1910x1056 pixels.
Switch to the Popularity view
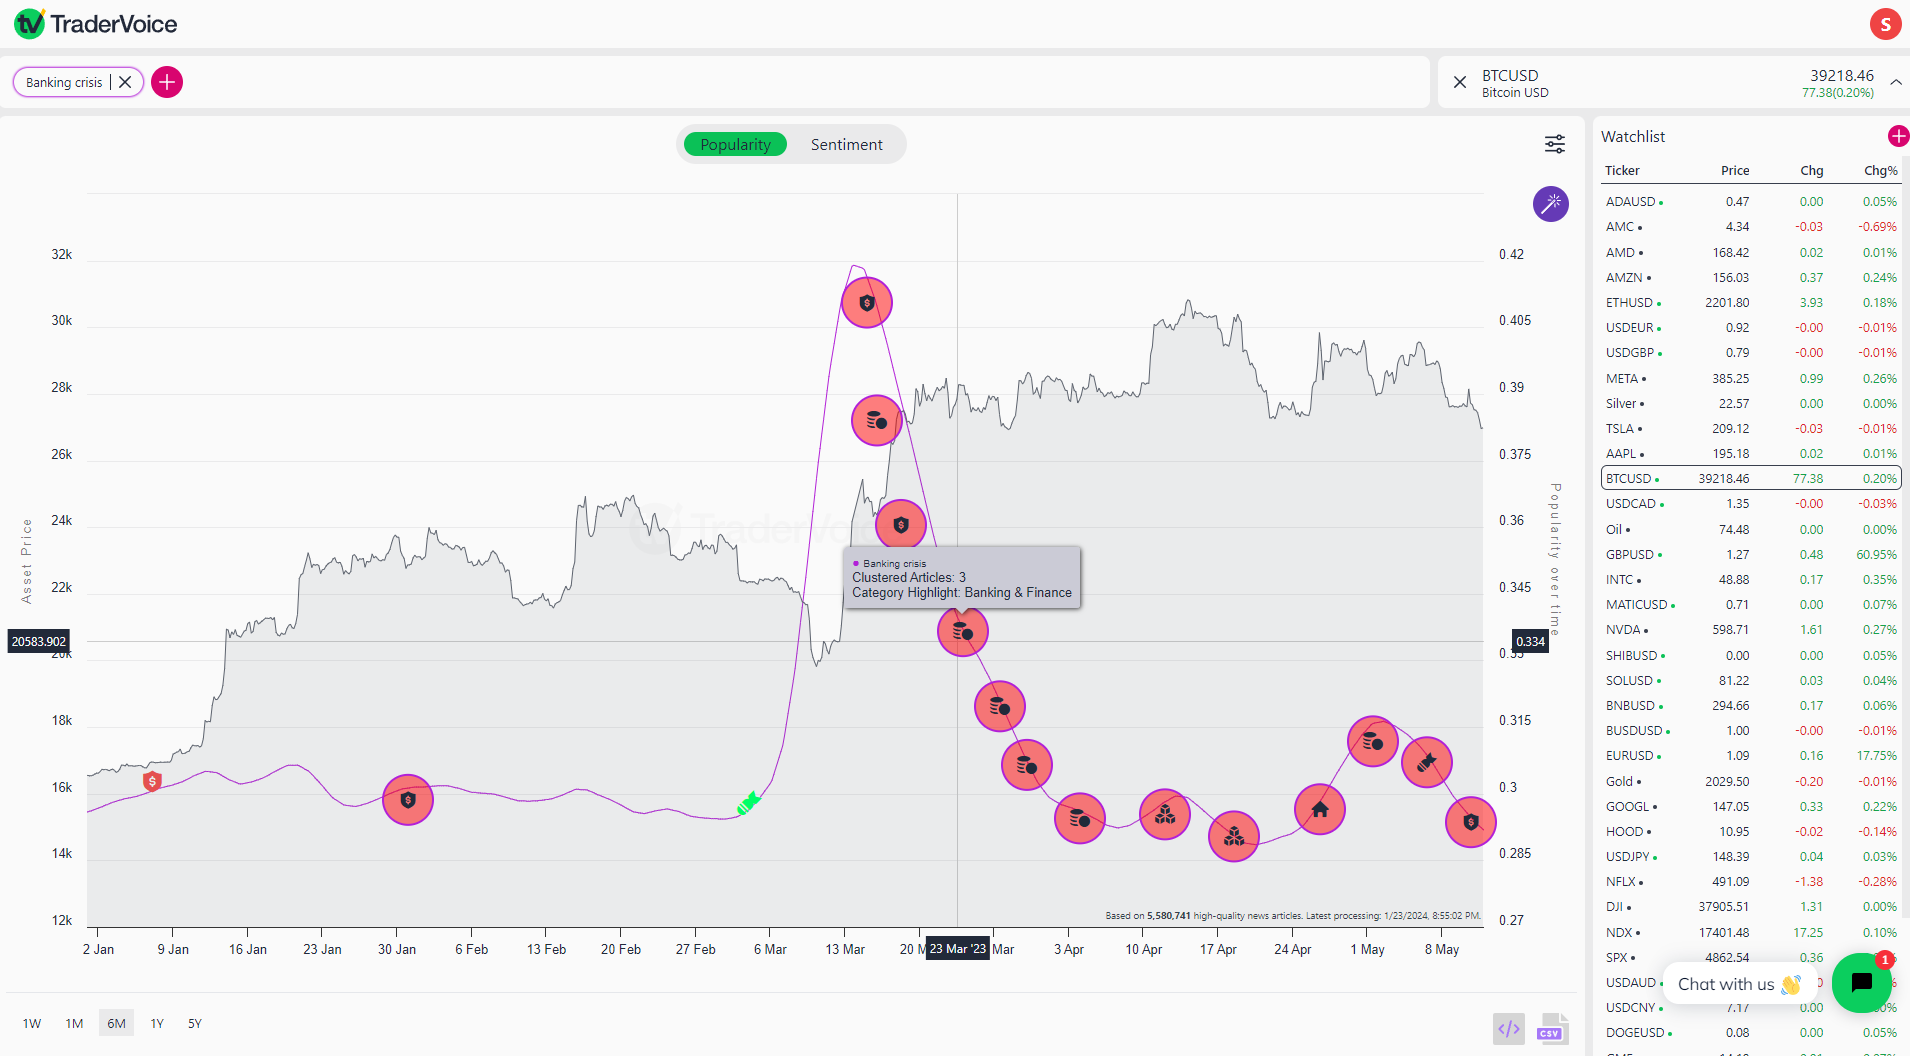tap(735, 144)
